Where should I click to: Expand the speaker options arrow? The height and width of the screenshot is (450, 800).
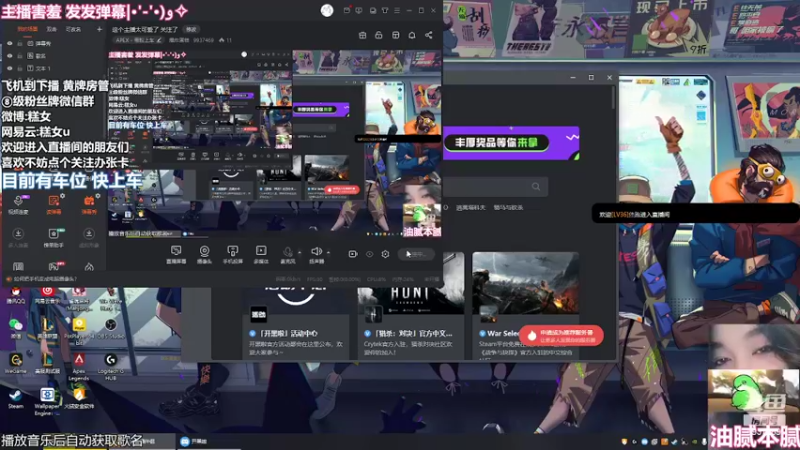(x=328, y=252)
